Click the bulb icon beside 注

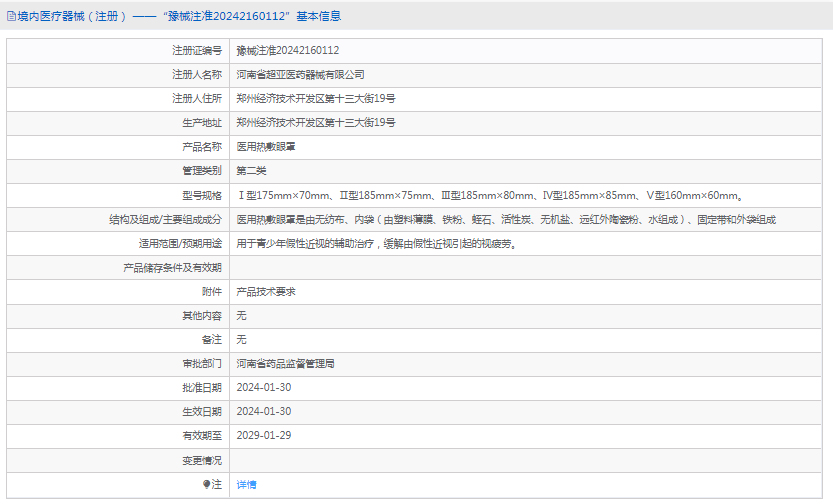[x=207, y=484]
